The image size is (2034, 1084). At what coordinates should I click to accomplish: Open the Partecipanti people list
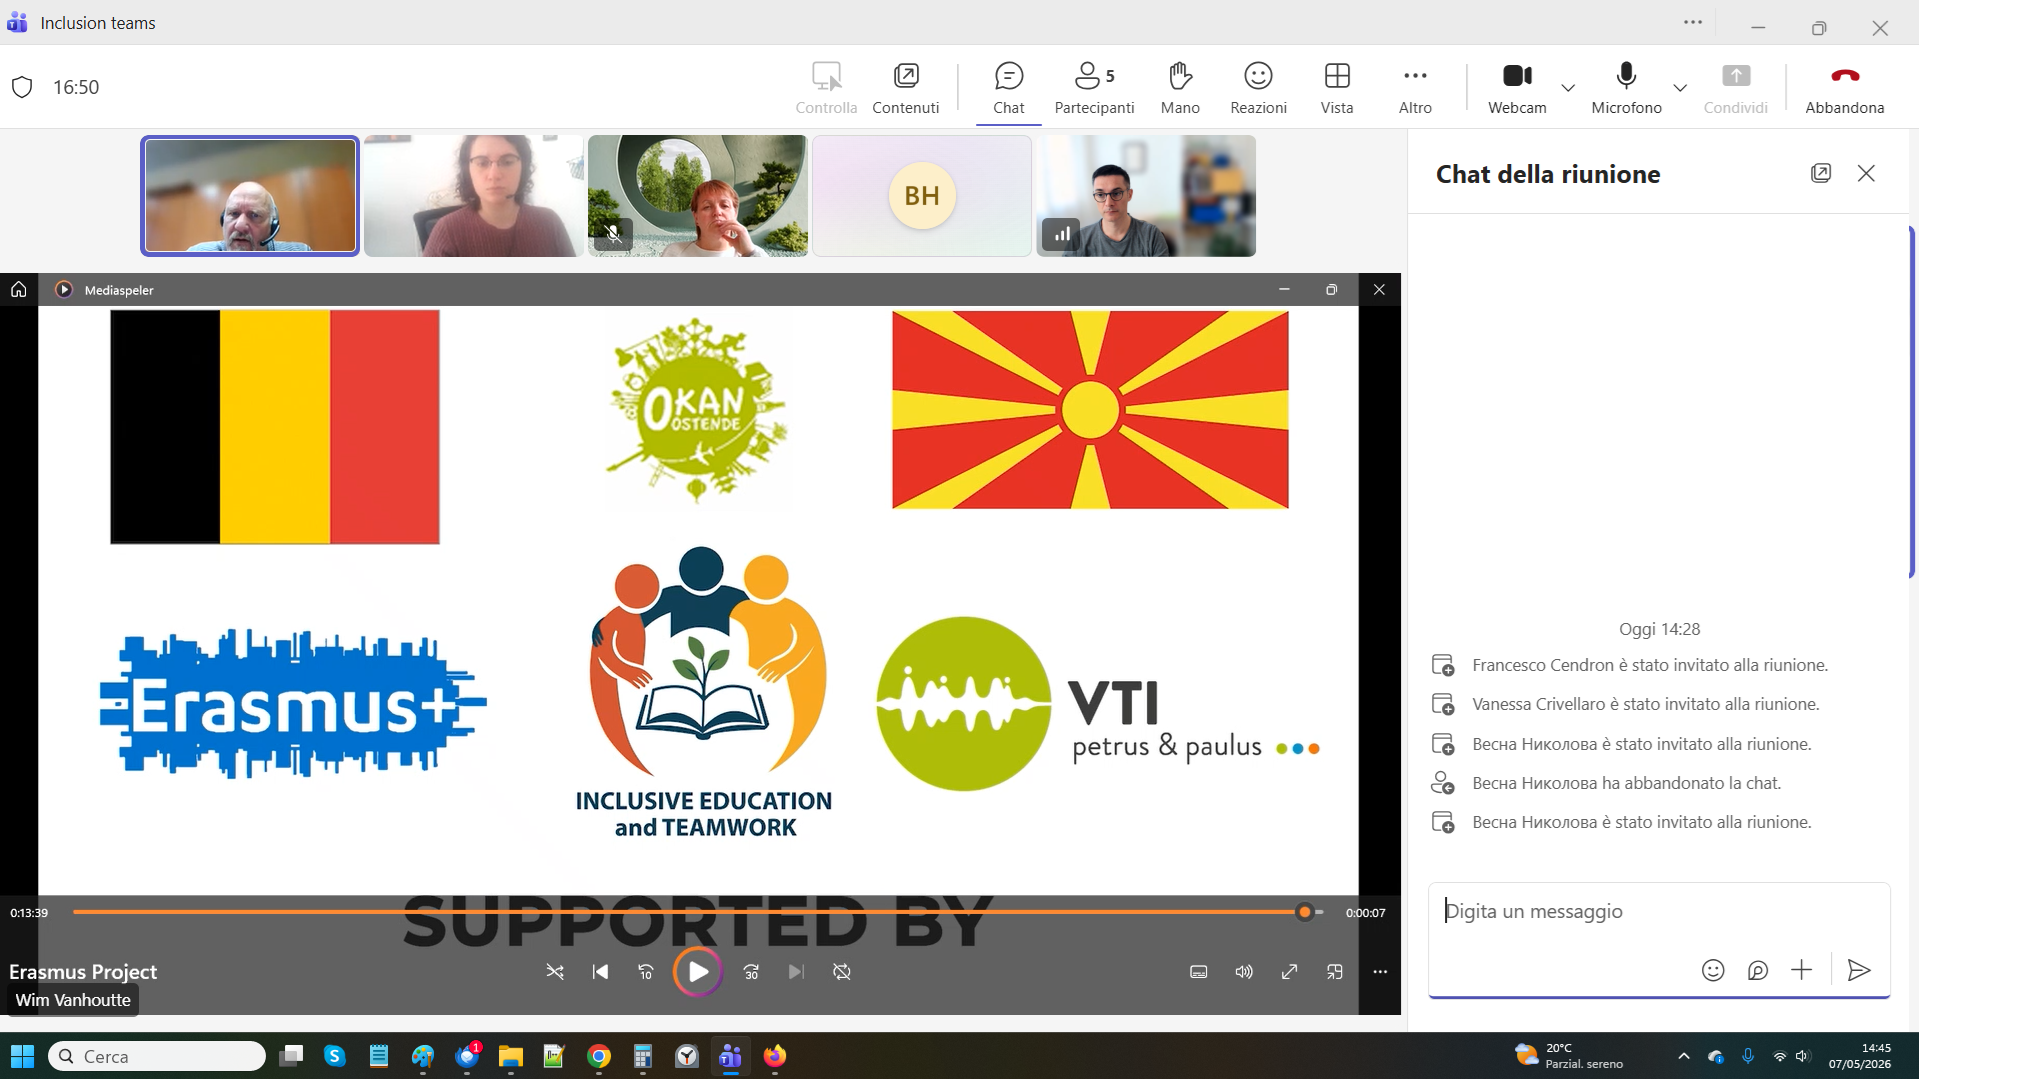(x=1094, y=88)
